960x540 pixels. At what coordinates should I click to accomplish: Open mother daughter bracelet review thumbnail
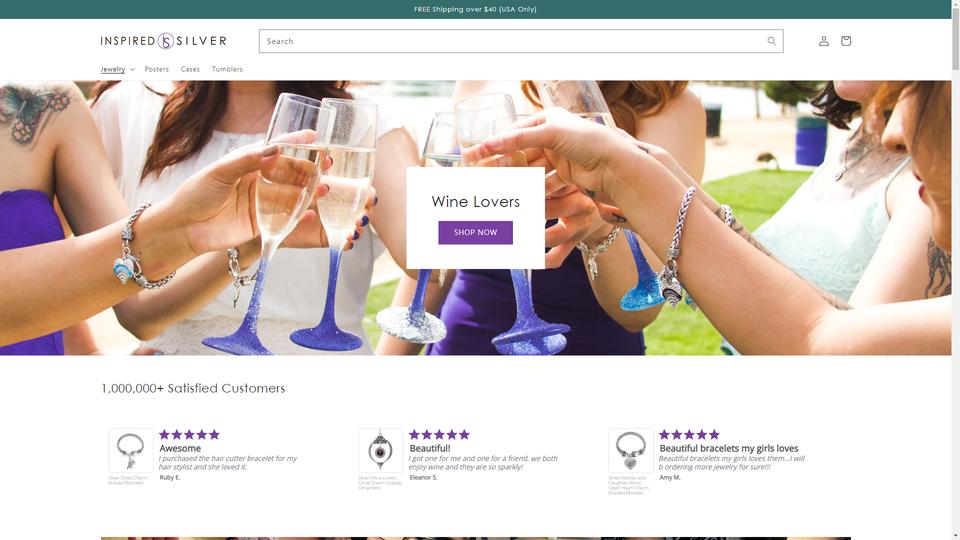(630, 450)
